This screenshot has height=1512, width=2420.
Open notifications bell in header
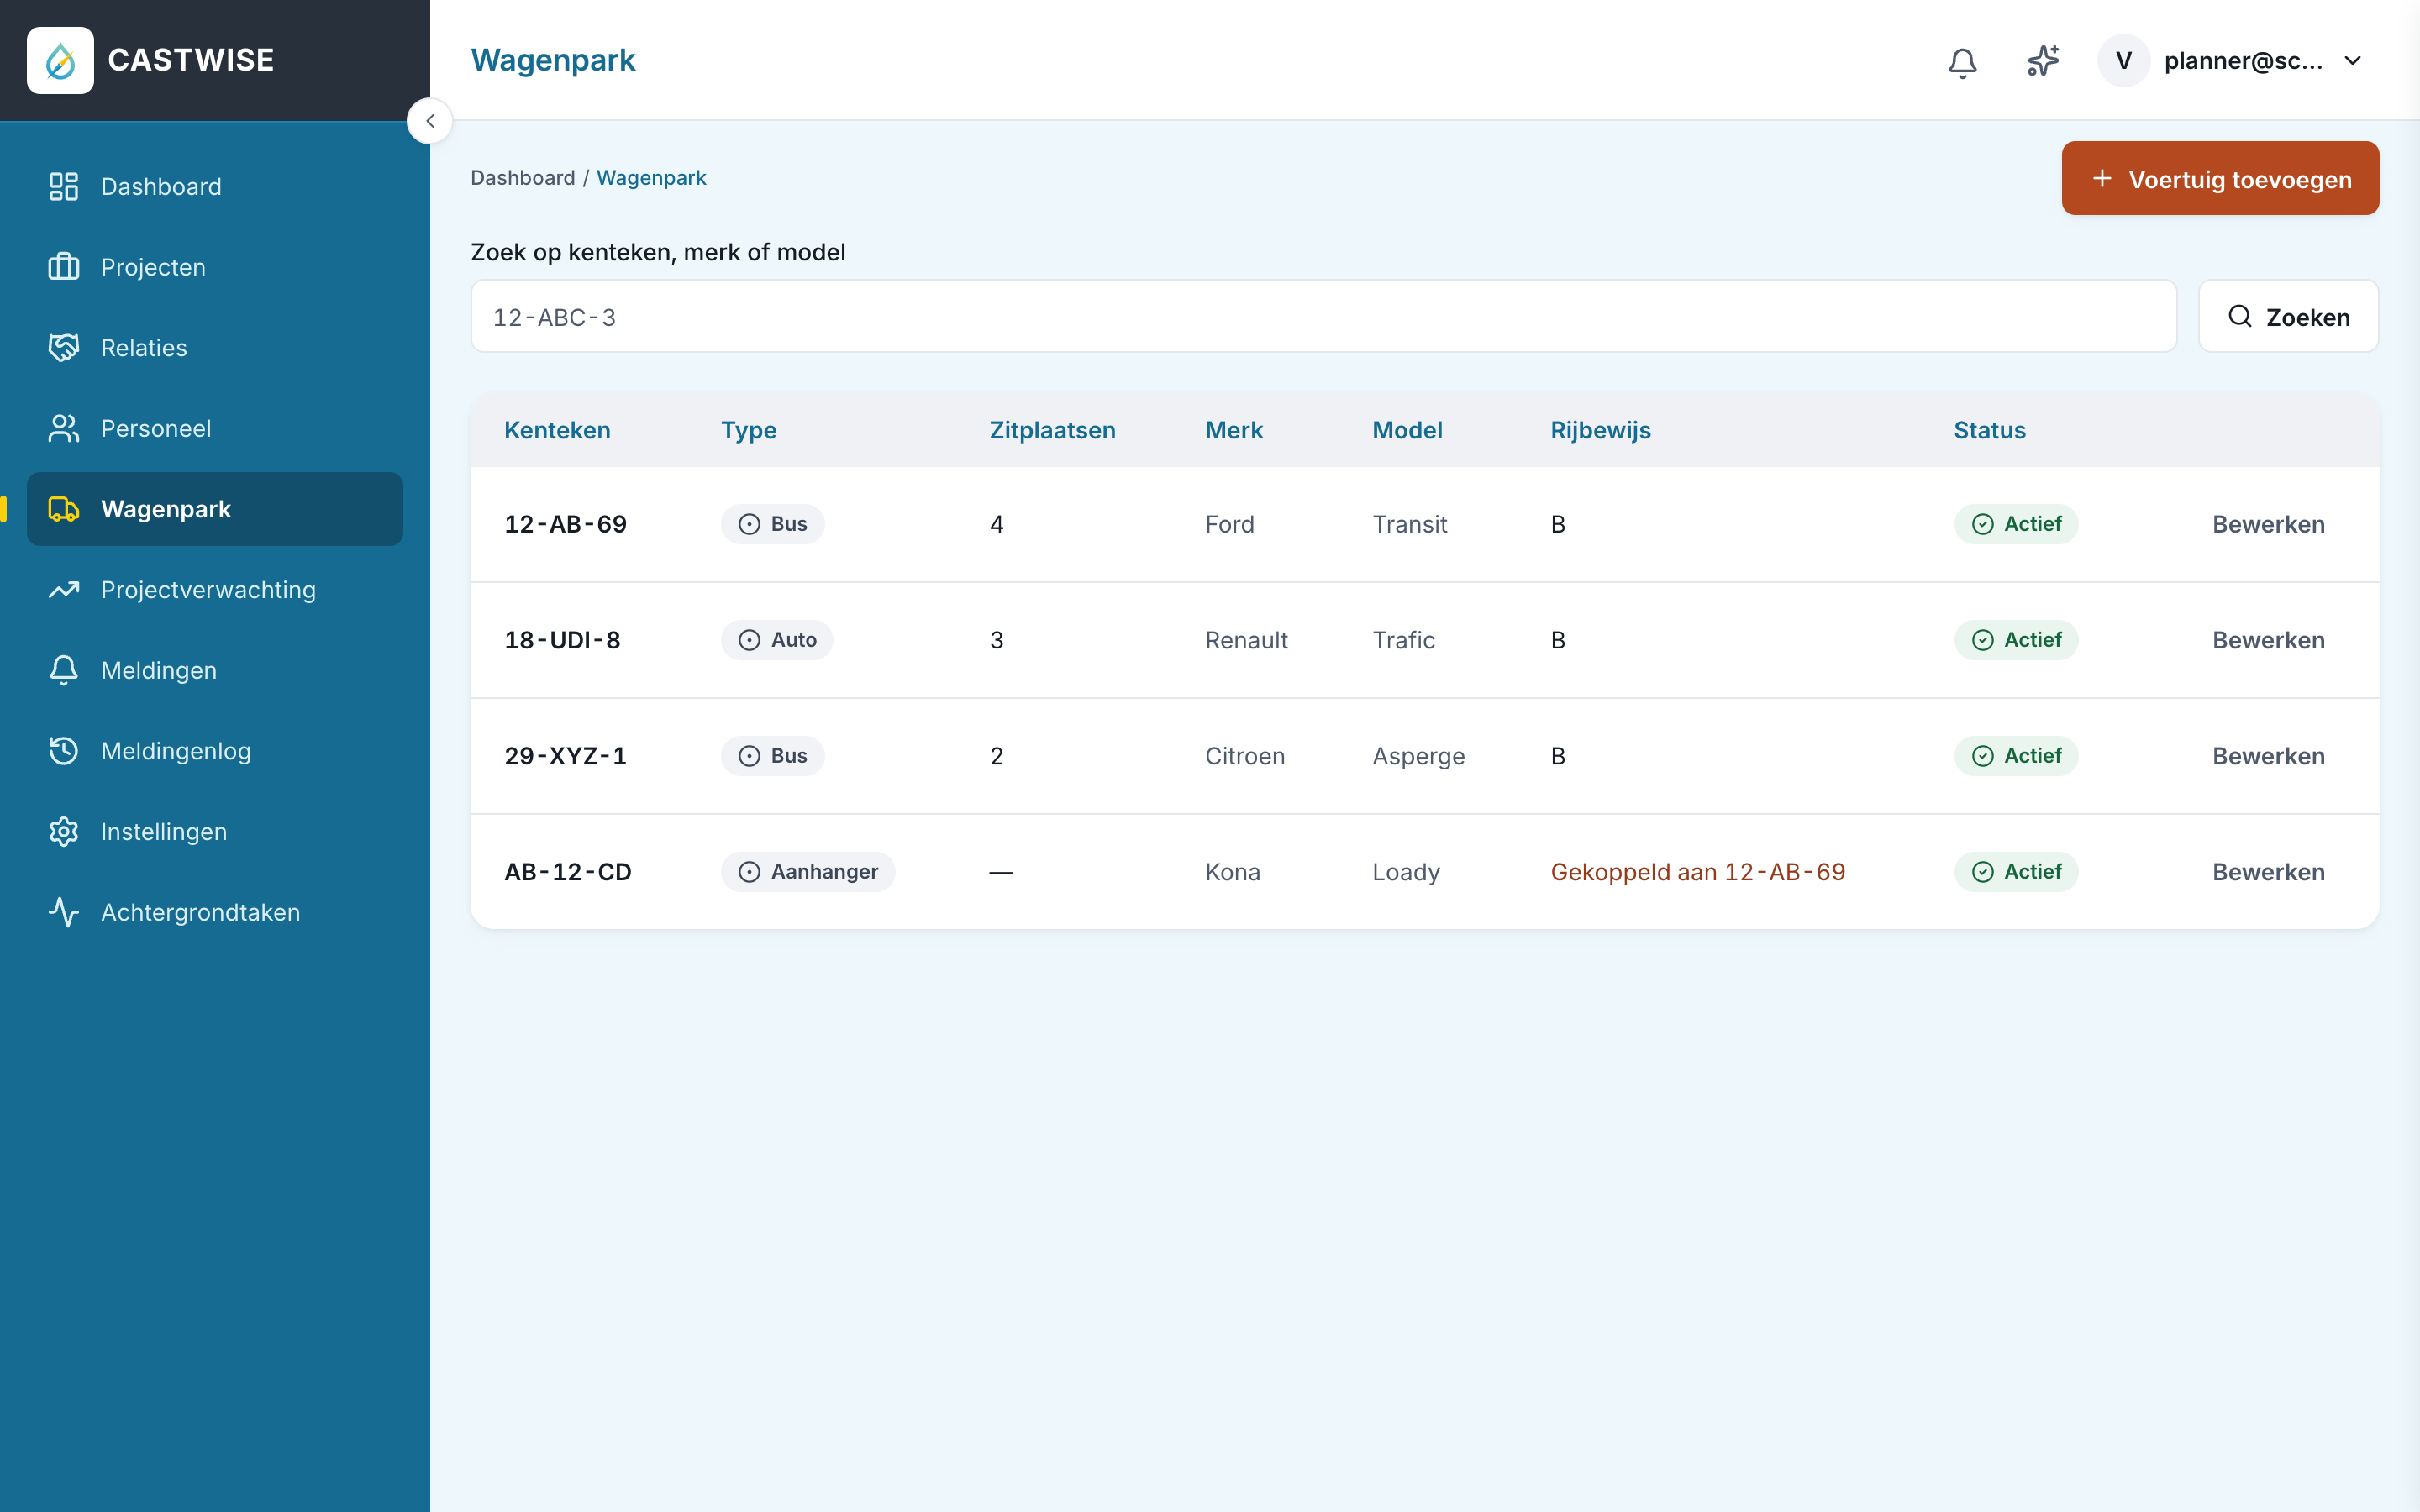click(x=1962, y=62)
